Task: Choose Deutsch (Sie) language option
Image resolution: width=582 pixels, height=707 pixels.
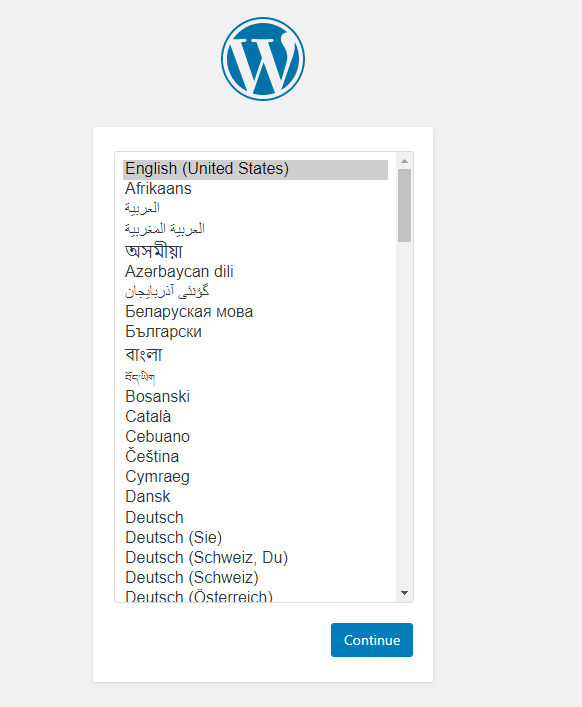Action: pos(255,537)
